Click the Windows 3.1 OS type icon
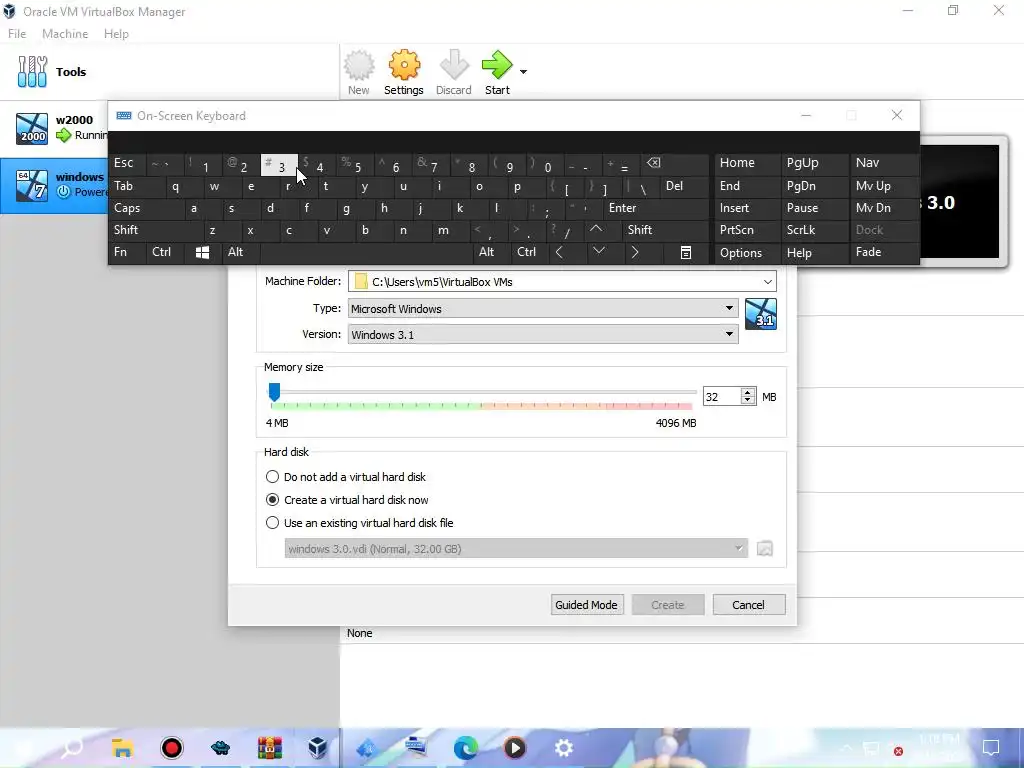Viewport: 1024px width, 768px height. click(761, 313)
